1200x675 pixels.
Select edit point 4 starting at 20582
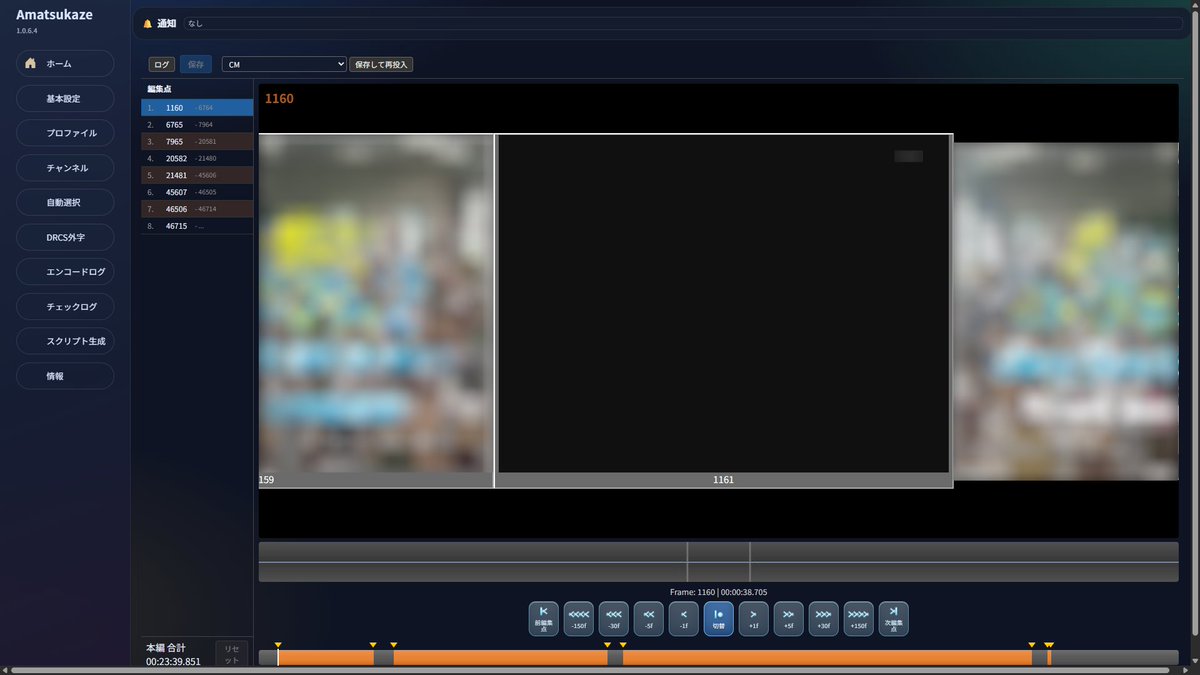tap(197, 158)
